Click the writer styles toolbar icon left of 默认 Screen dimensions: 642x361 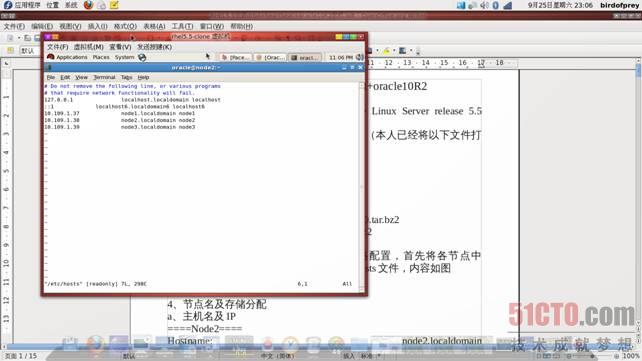pos(11,50)
